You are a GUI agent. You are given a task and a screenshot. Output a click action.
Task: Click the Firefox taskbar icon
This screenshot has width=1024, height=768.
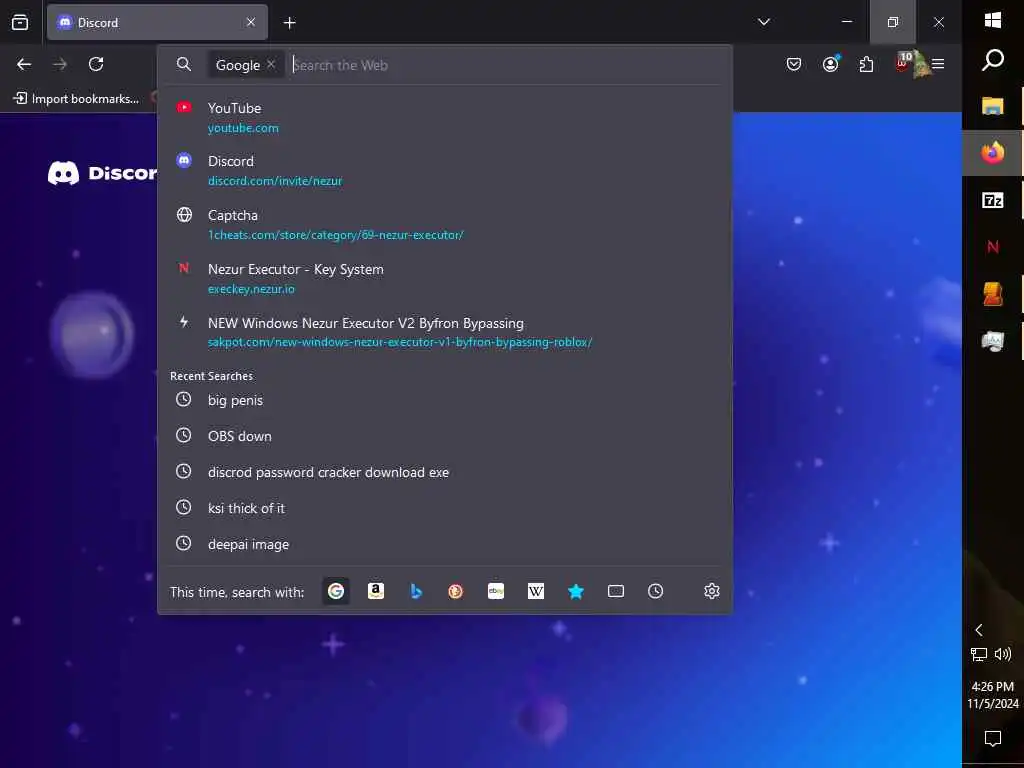pyautogui.click(x=993, y=153)
